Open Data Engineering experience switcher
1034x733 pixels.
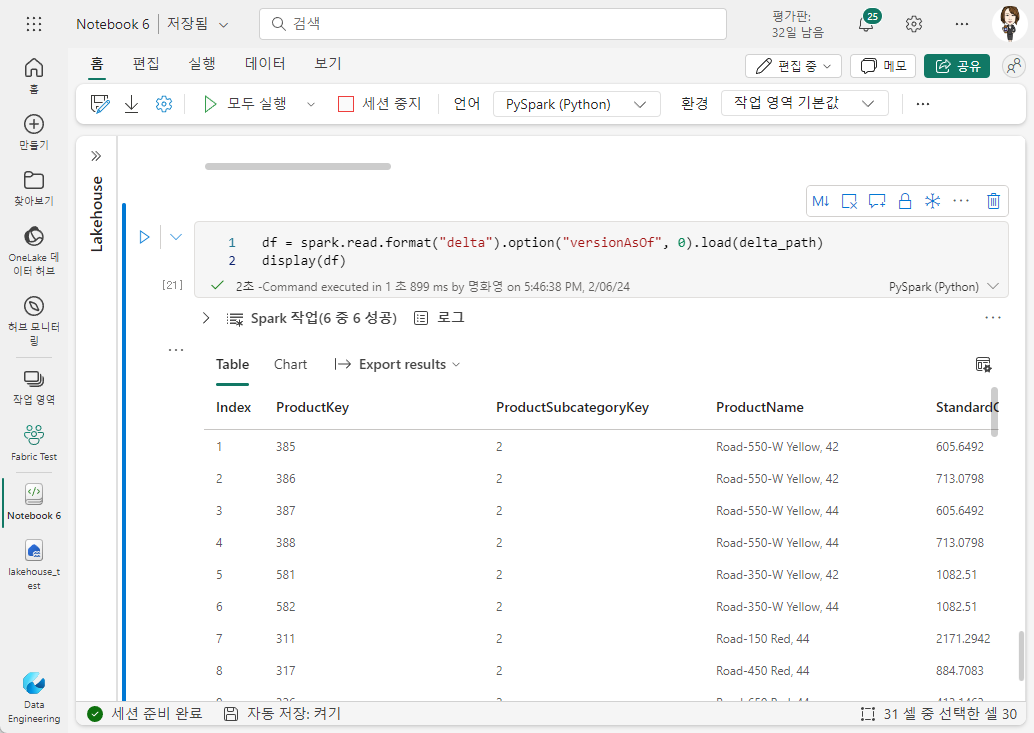[x=34, y=698]
